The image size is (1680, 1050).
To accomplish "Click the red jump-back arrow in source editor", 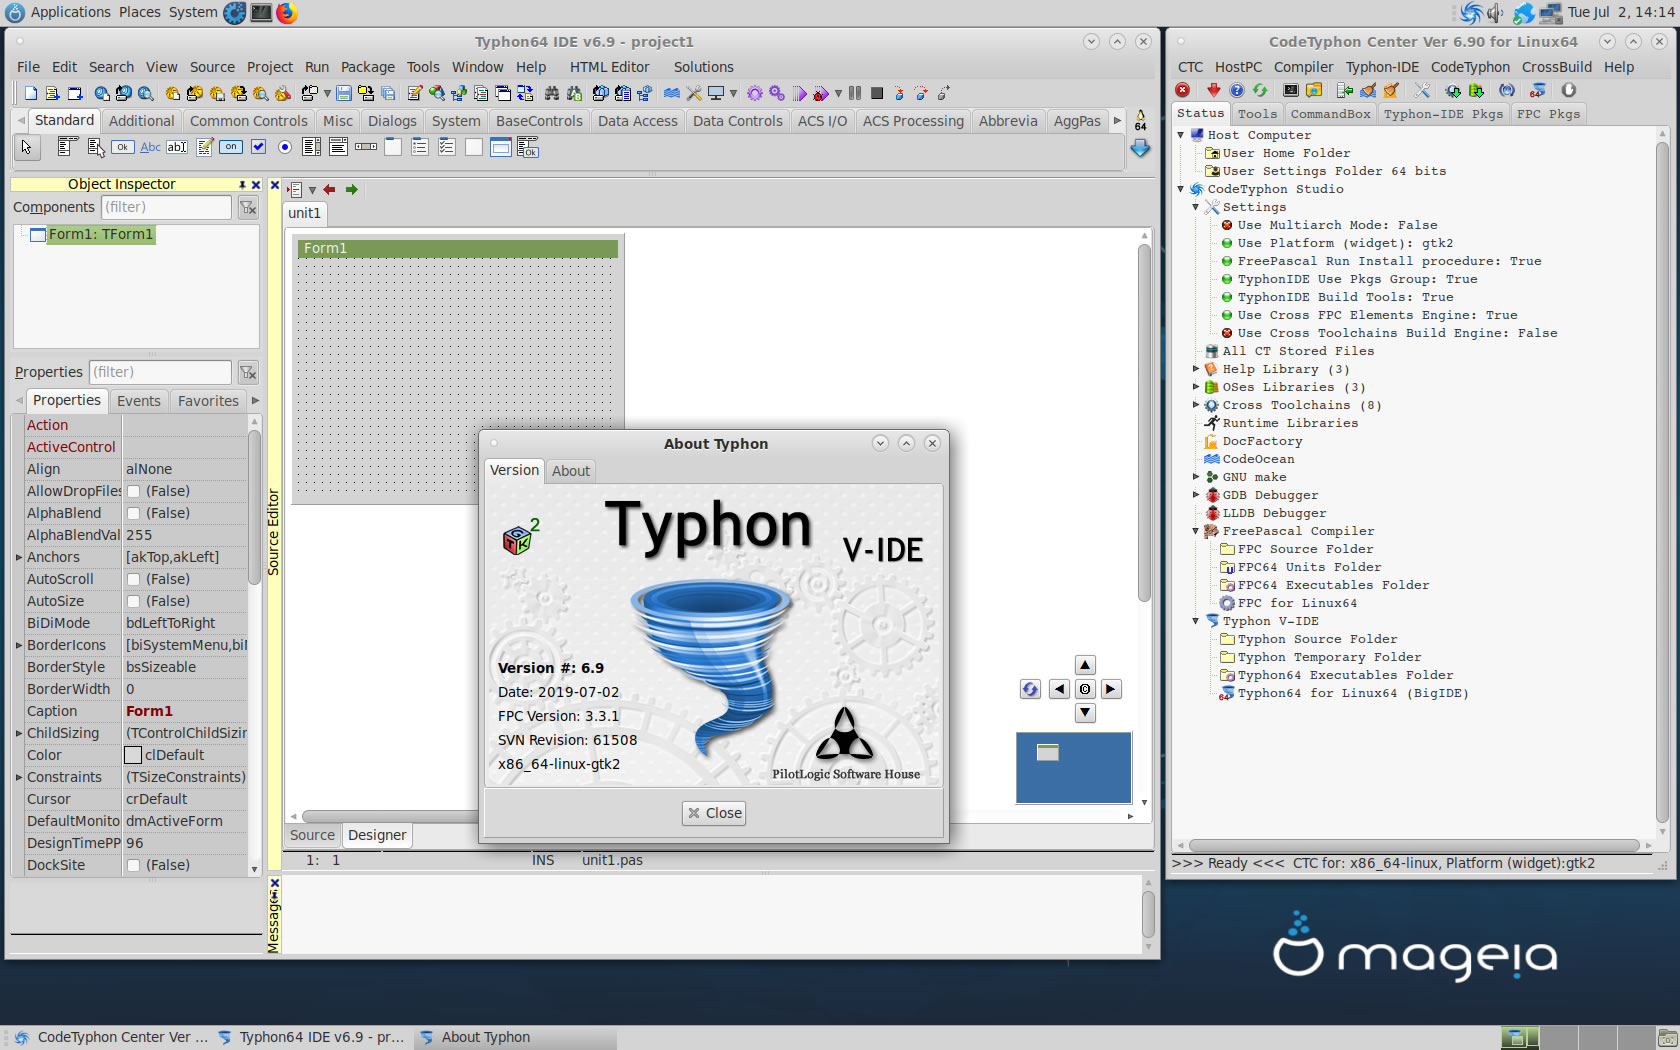I will (329, 189).
